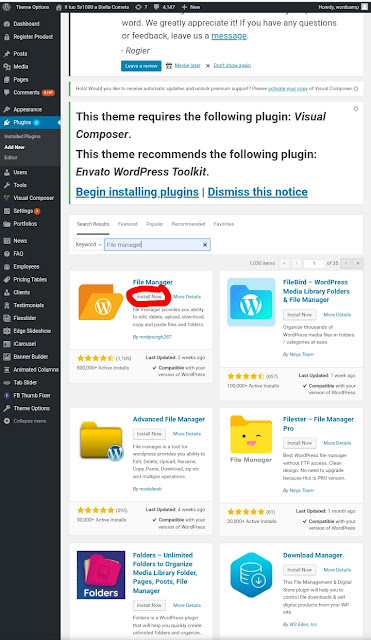371x640 pixels.
Task: Select the Search Results tab
Action: tap(93, 224)
